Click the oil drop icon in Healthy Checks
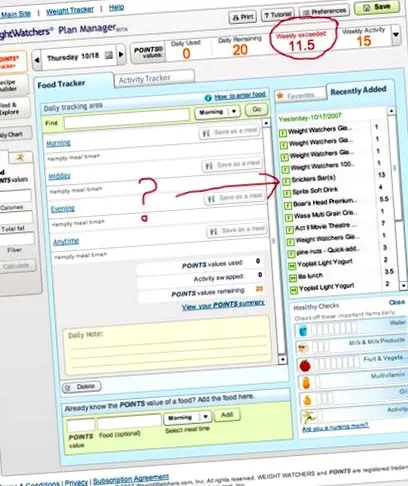 click(307, 400)
